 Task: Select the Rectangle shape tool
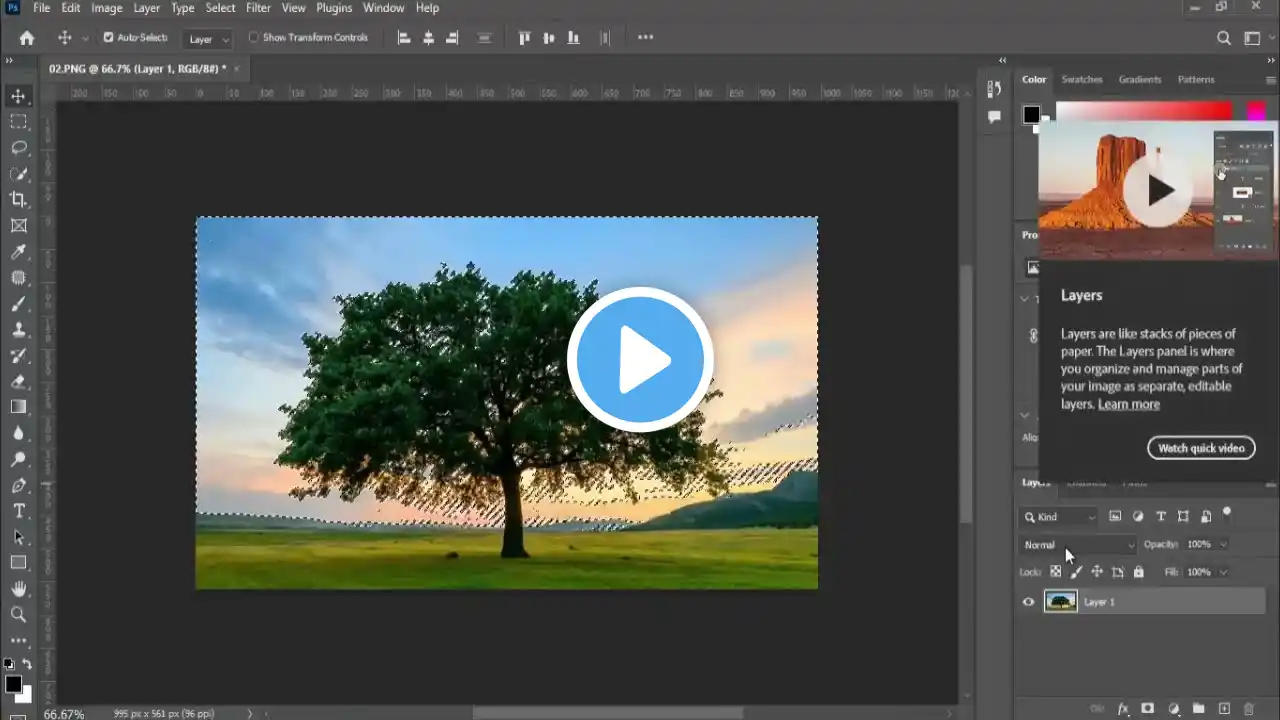(18, 563)
